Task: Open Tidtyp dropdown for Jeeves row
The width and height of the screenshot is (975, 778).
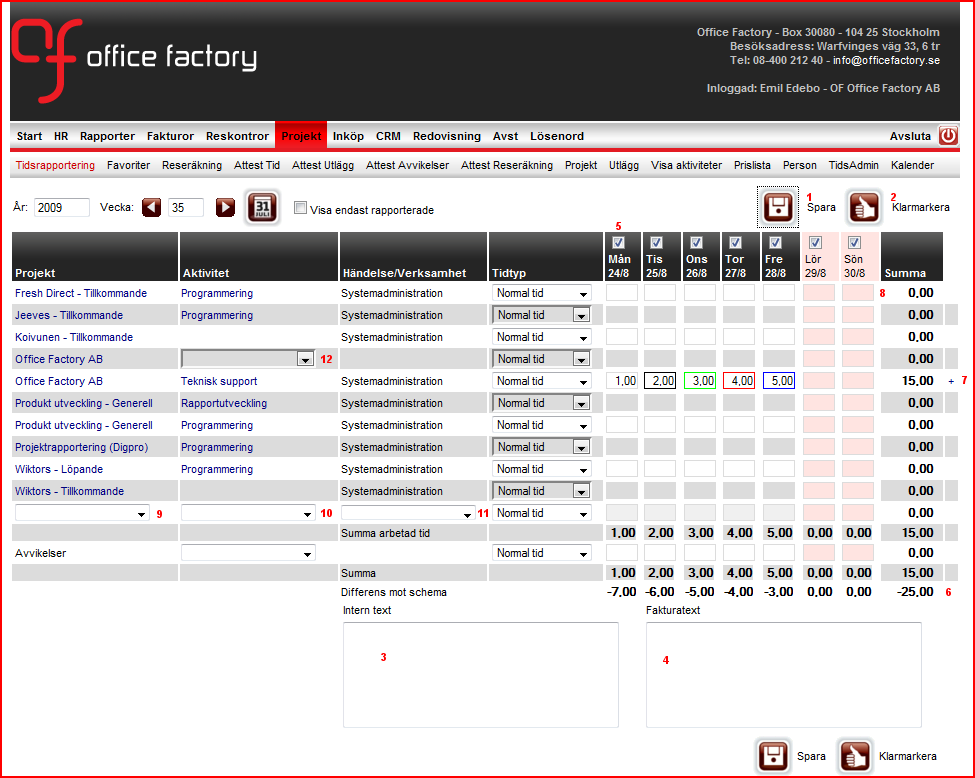Action: click(x=542, y=315)
